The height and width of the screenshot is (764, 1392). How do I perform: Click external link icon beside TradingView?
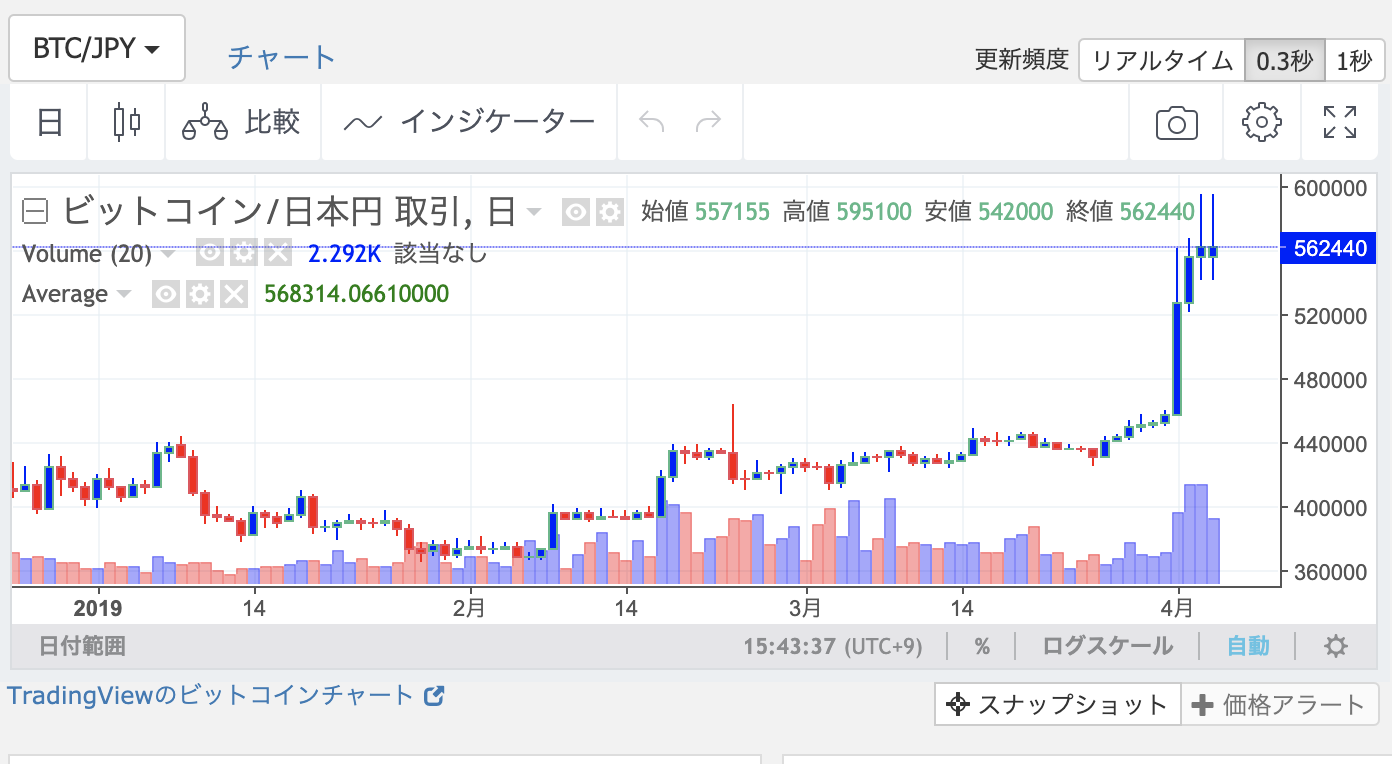434,696
